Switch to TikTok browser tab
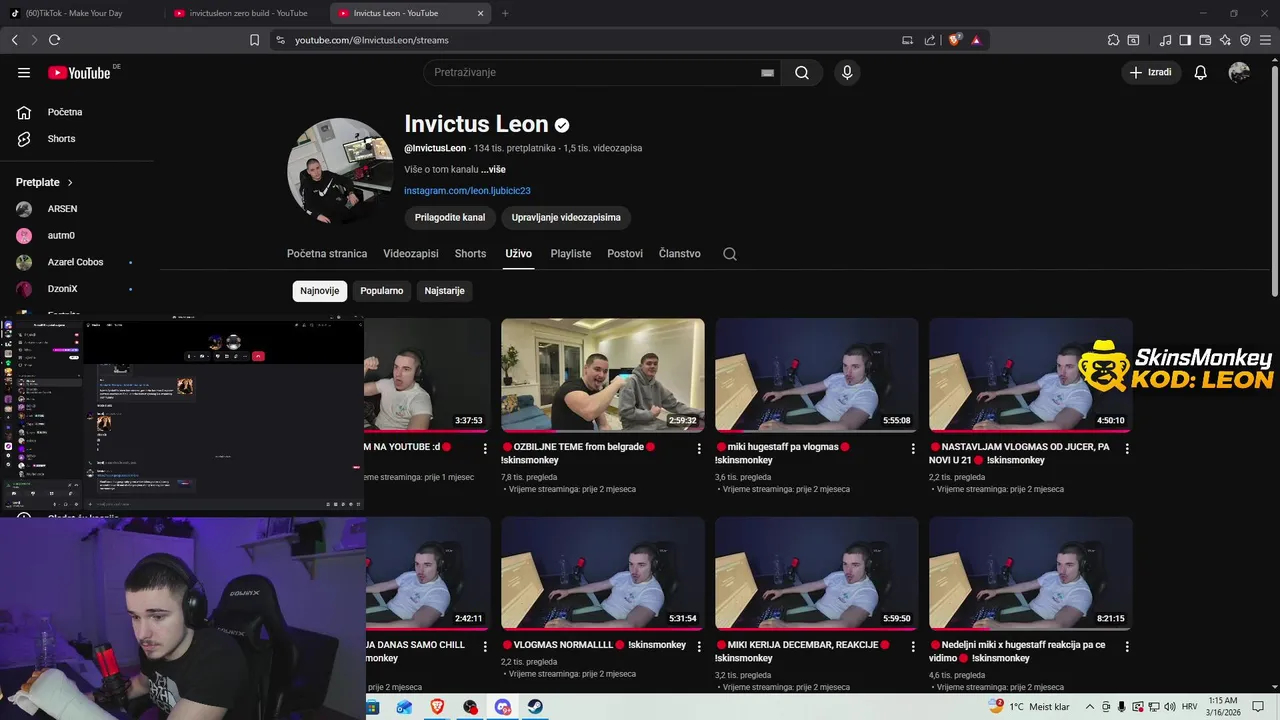The image size is (1280, 720). click(80, 13)
